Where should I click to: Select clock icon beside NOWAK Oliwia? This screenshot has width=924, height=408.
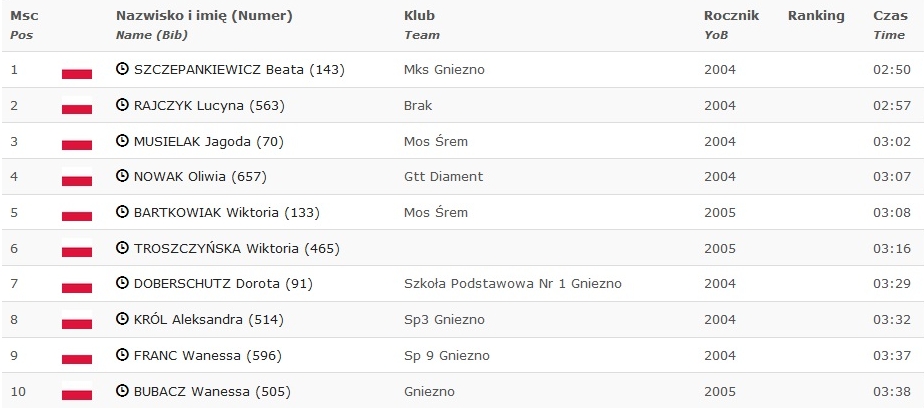pyautogui.click(x=122, y=176)
